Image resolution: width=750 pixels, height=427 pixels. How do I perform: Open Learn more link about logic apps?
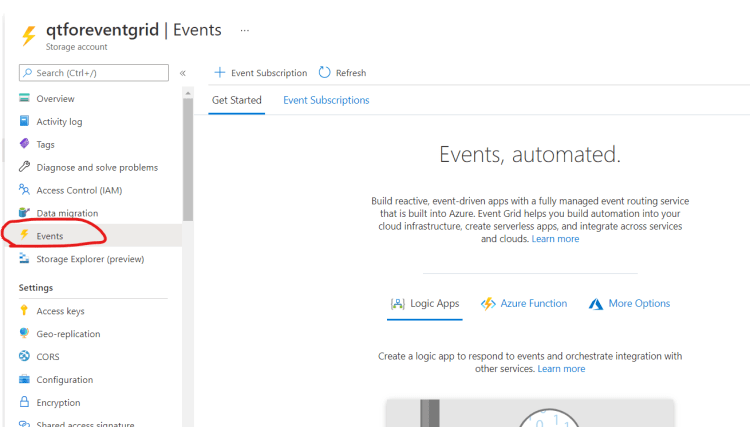(561, 369)
